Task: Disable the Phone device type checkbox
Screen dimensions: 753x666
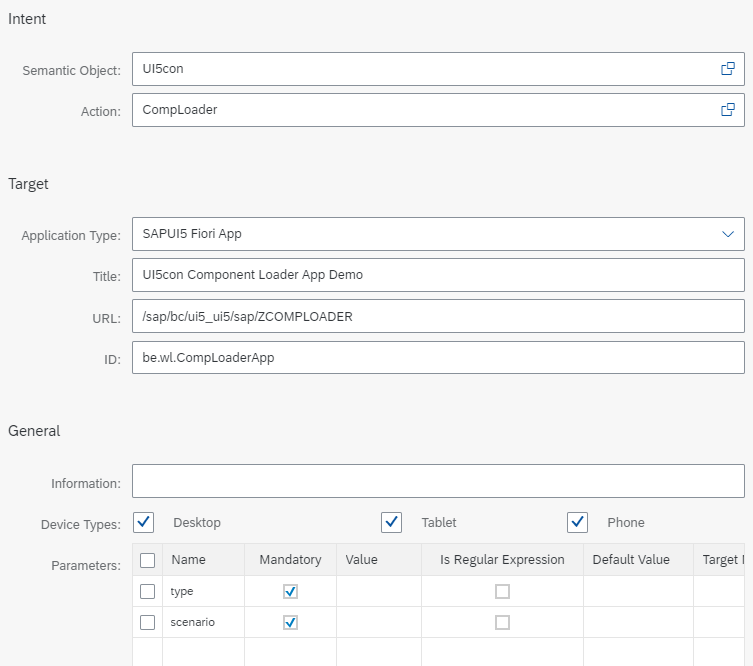Action: coord(577,522)
